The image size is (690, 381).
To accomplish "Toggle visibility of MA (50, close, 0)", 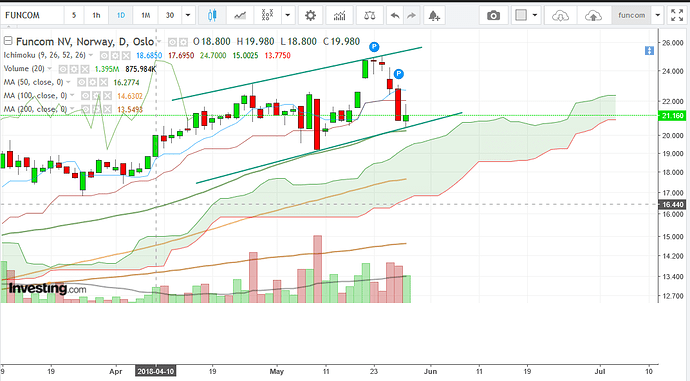I will click(82, 82).
